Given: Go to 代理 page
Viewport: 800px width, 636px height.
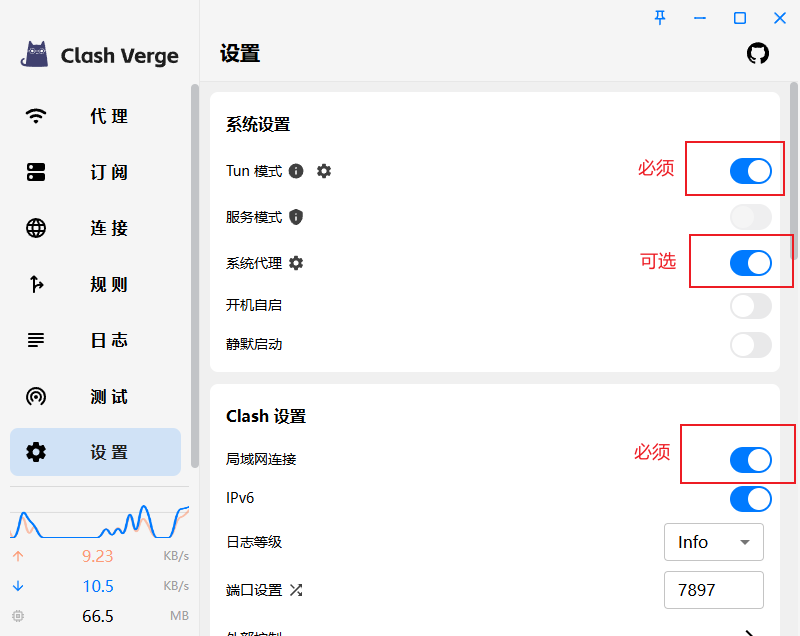Looking at the screenshot, I should click(x=95, y=116).
